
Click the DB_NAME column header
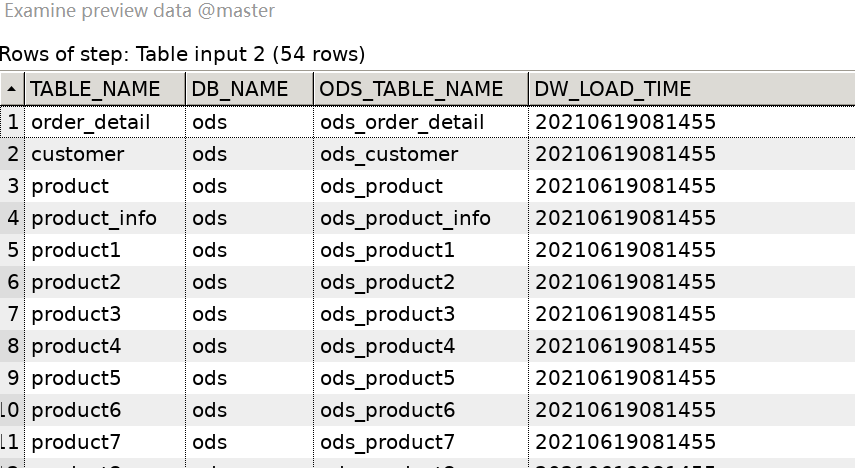240,89
